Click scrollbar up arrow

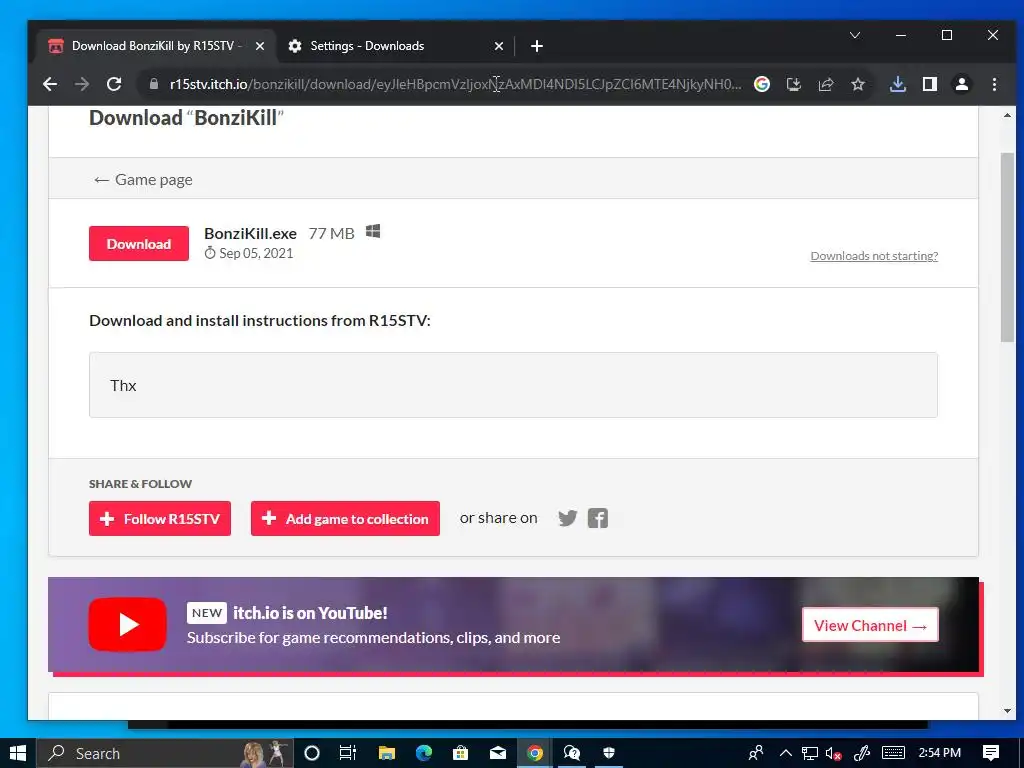click(x=1007, y=116)
